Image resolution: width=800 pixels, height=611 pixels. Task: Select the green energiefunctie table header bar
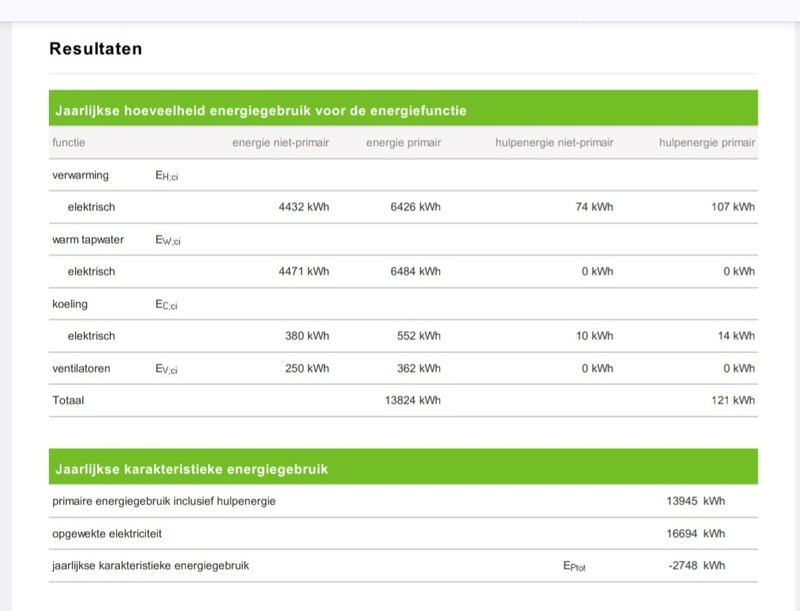click(x=403, y=110)
